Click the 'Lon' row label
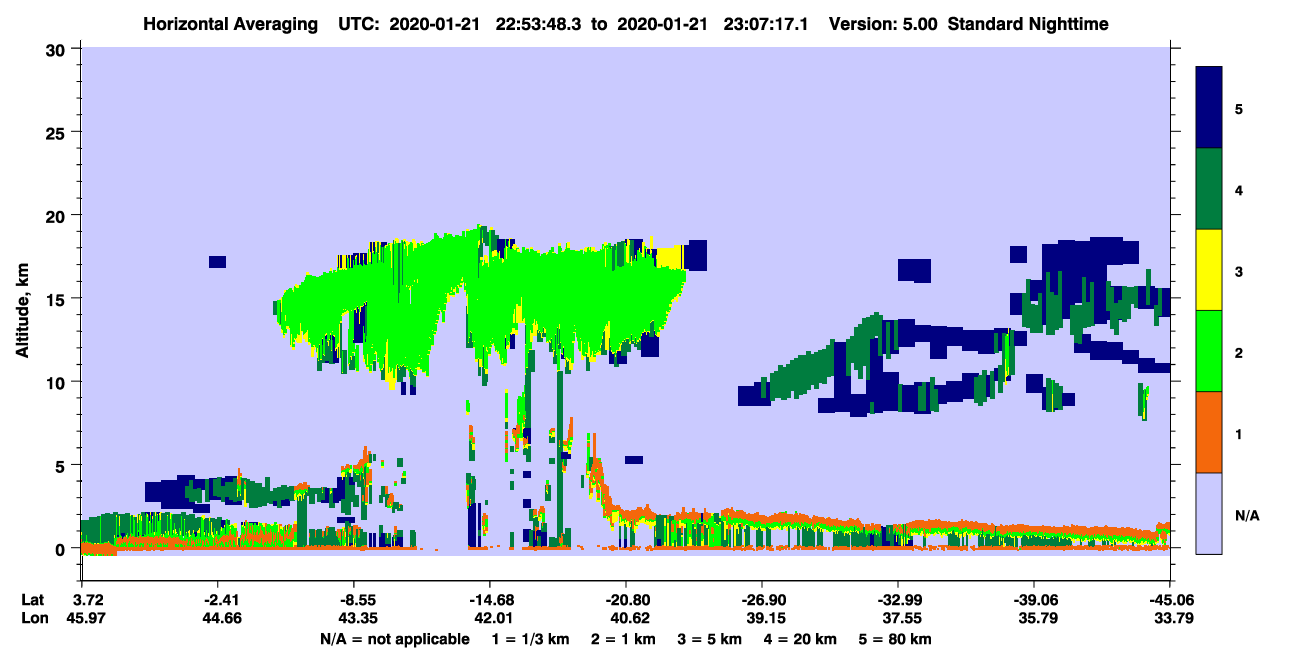 coord(33,619)
